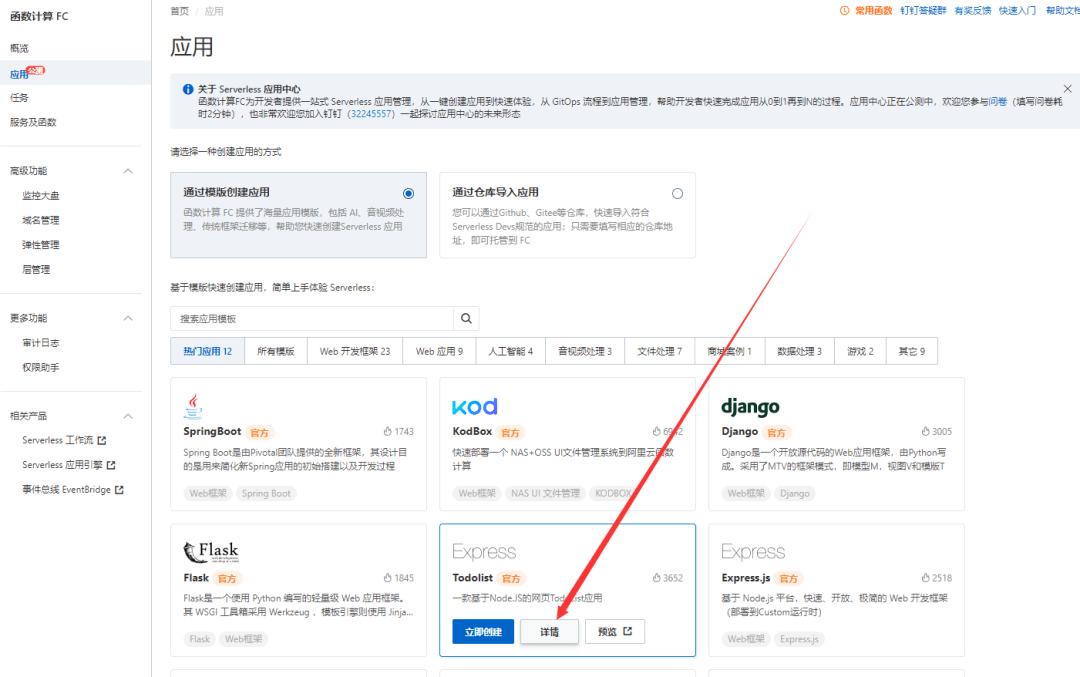This screenshot has height=677, width=1080.
Task: Open the 32245557 DingTalk group link
Action: tap(371, 114)
